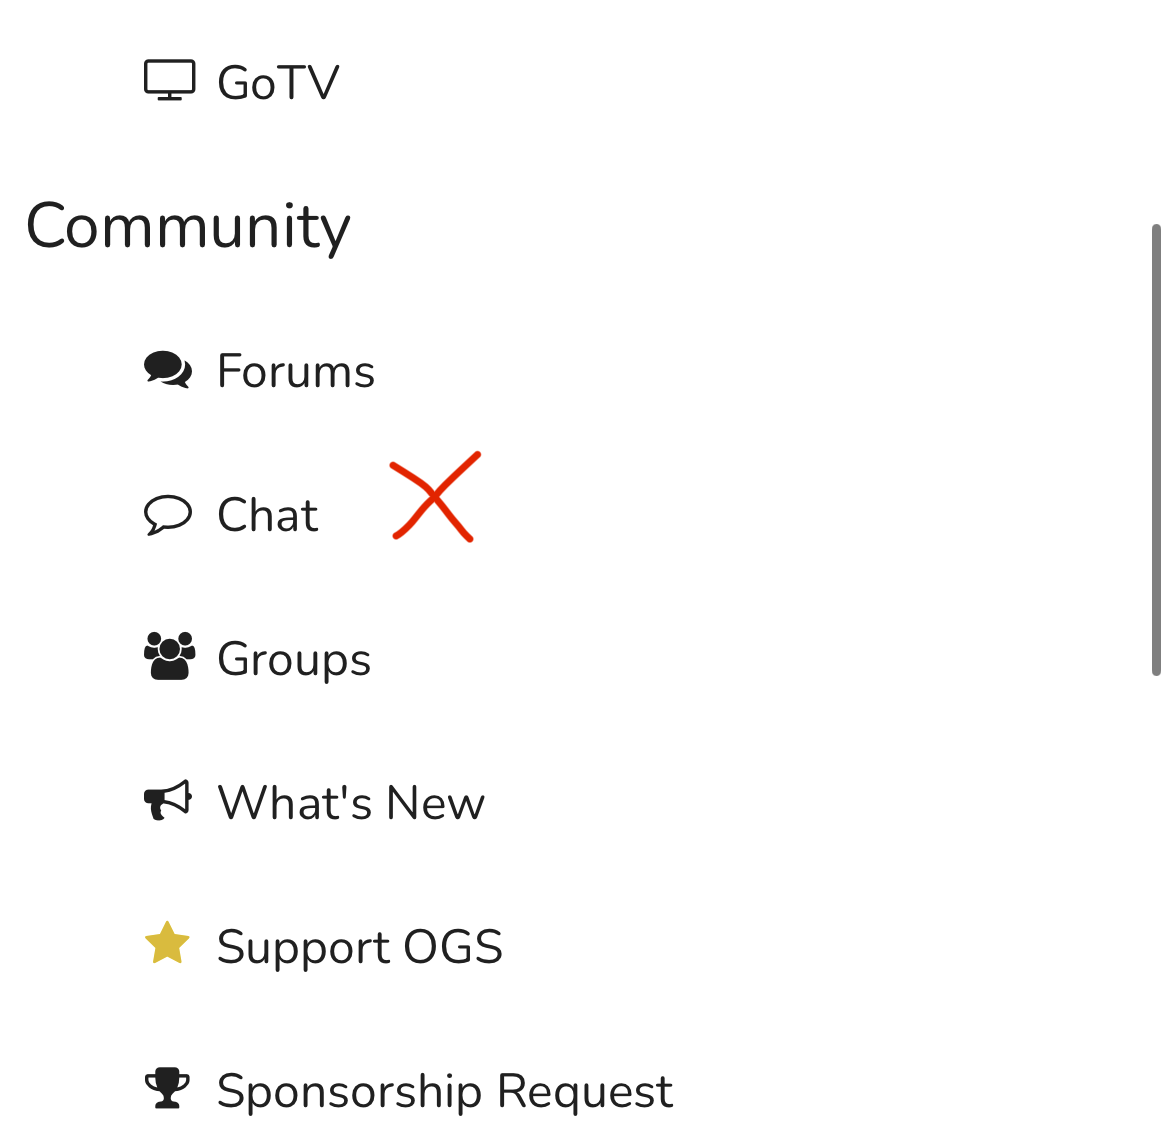Open the GoTV text link
The width and height of the screenshot is (1170, 1136).
278,83
